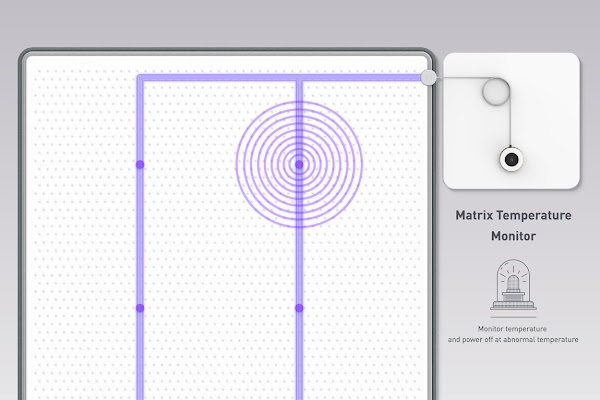Click the lower node on the left purple line

tap(140, 308)
